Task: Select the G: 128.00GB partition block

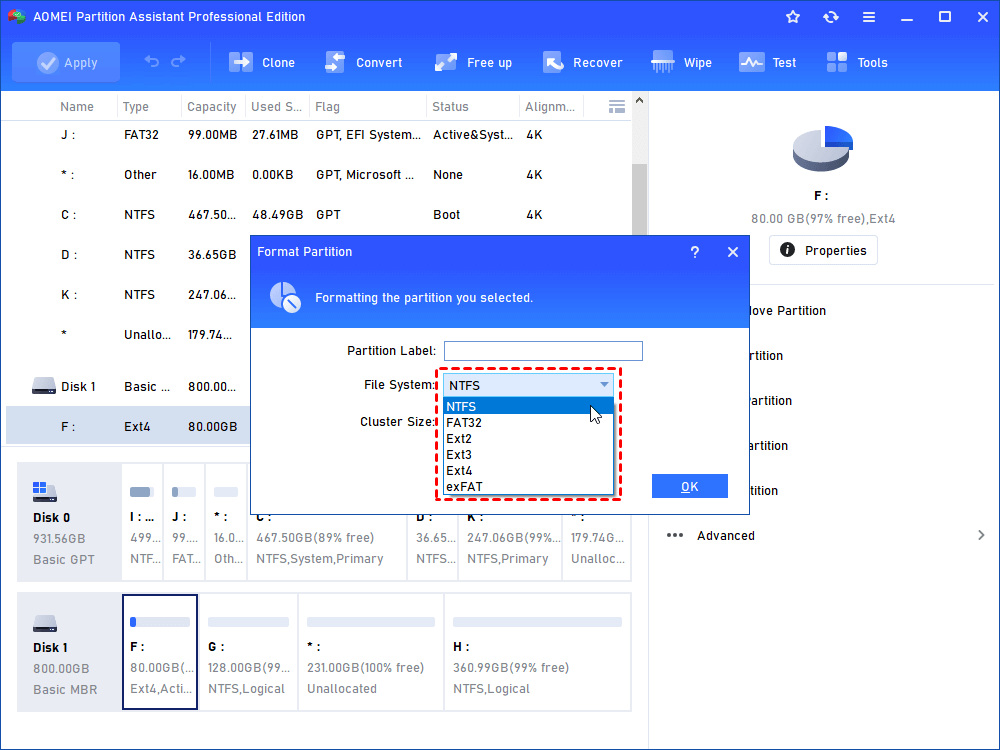Action: click(248, 652)
